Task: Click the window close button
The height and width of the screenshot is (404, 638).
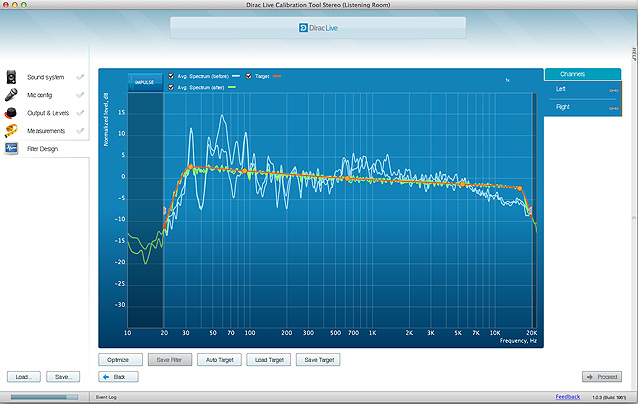Action: (6, 4)
